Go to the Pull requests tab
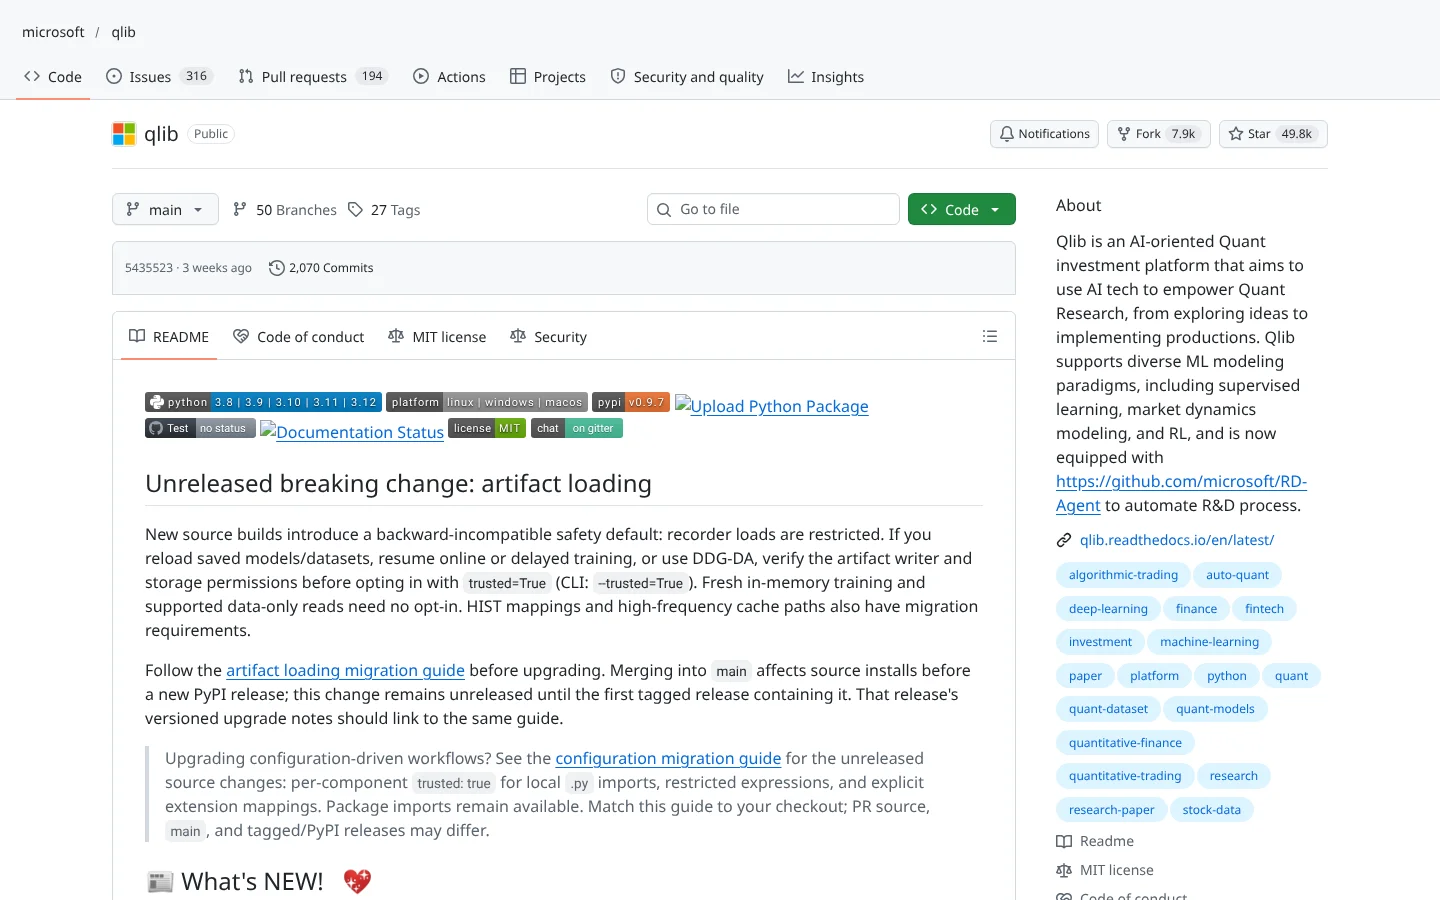This screenshot has height=900, width=1440. point(313,77)
